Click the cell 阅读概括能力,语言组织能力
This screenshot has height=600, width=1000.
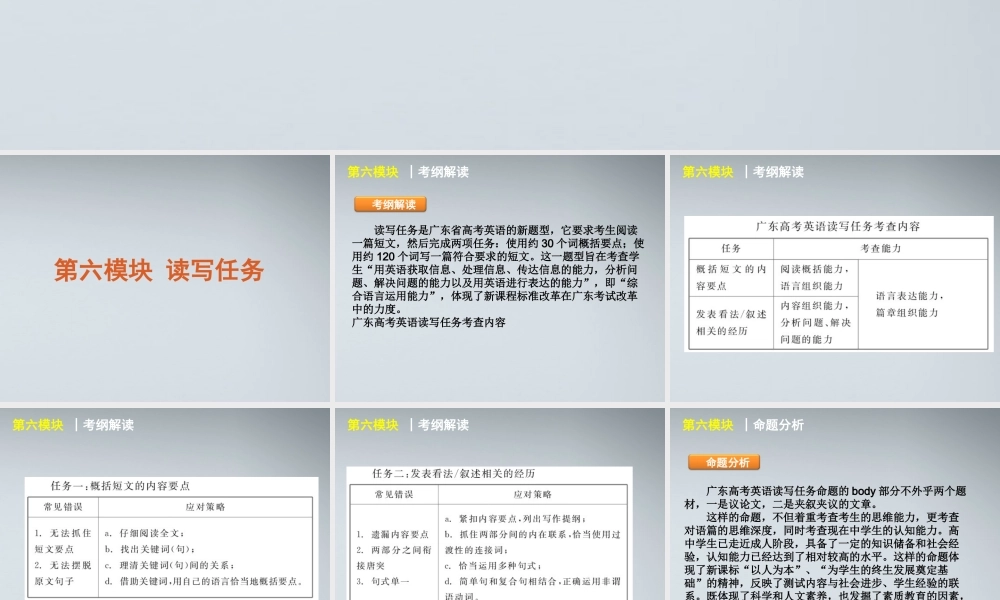coord(815,277)
